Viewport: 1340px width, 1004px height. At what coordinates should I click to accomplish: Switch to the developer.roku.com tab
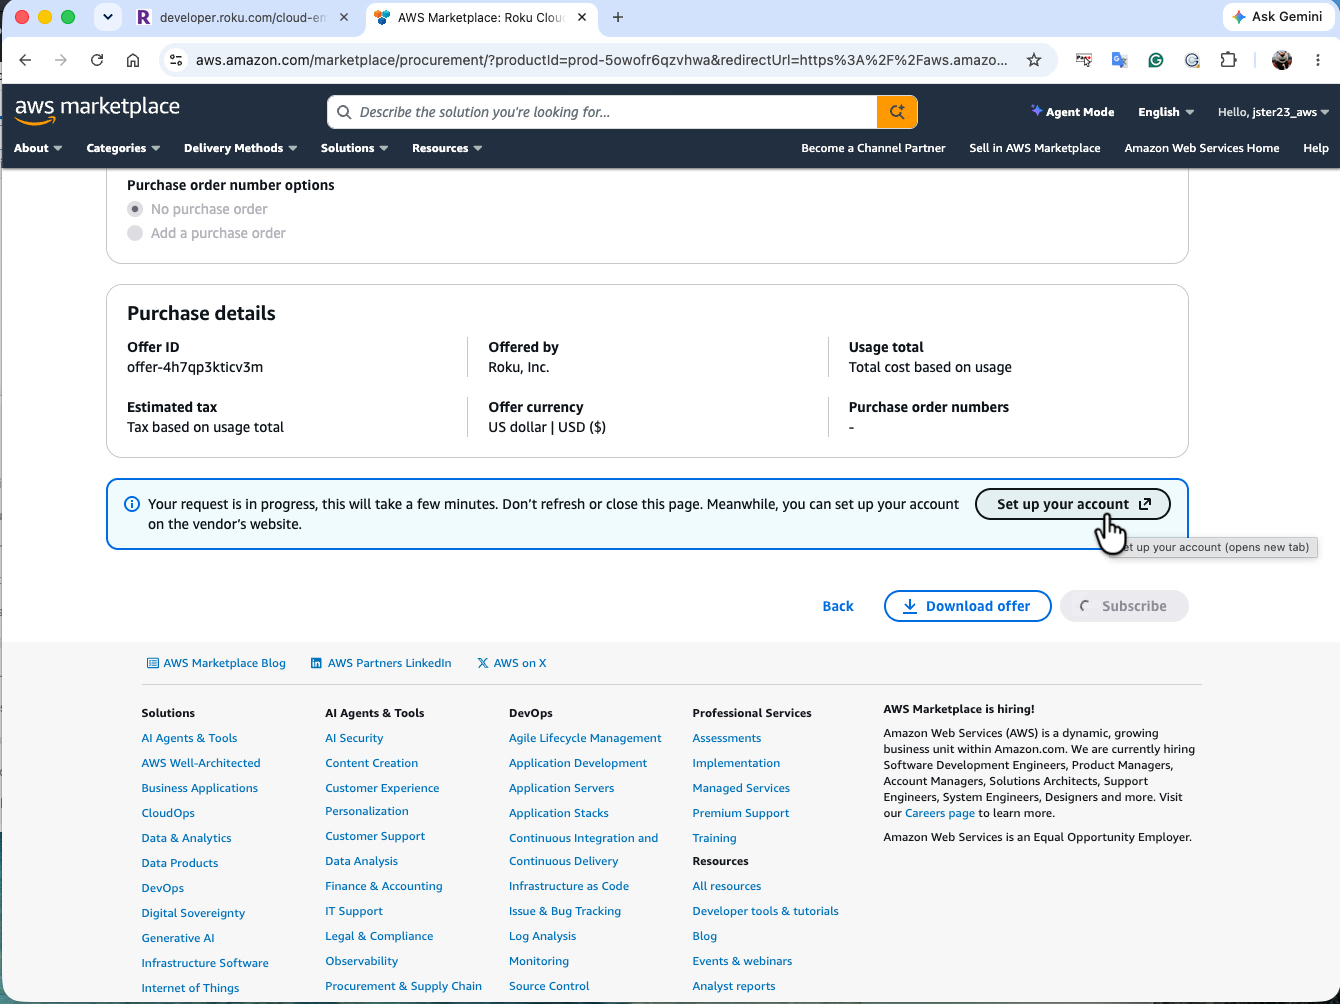pos(243,17)
